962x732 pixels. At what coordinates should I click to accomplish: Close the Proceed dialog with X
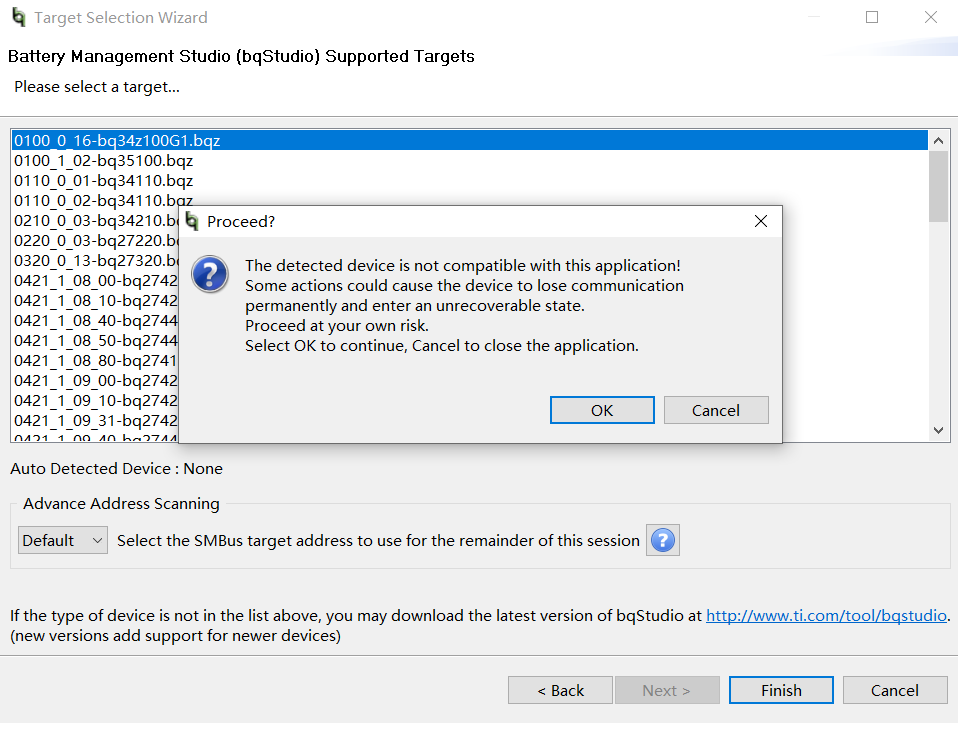click(x=761, y=222)
